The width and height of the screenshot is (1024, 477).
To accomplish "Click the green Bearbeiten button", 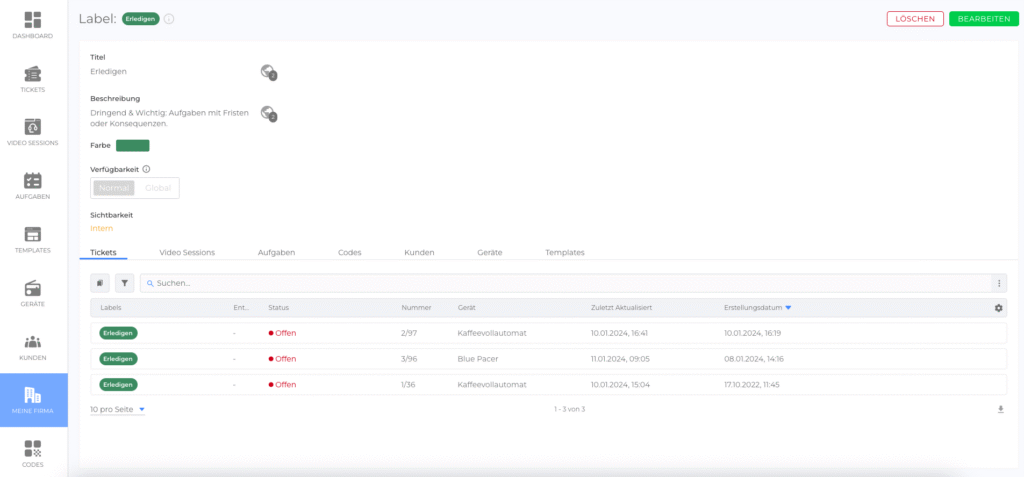I will 983,19.
